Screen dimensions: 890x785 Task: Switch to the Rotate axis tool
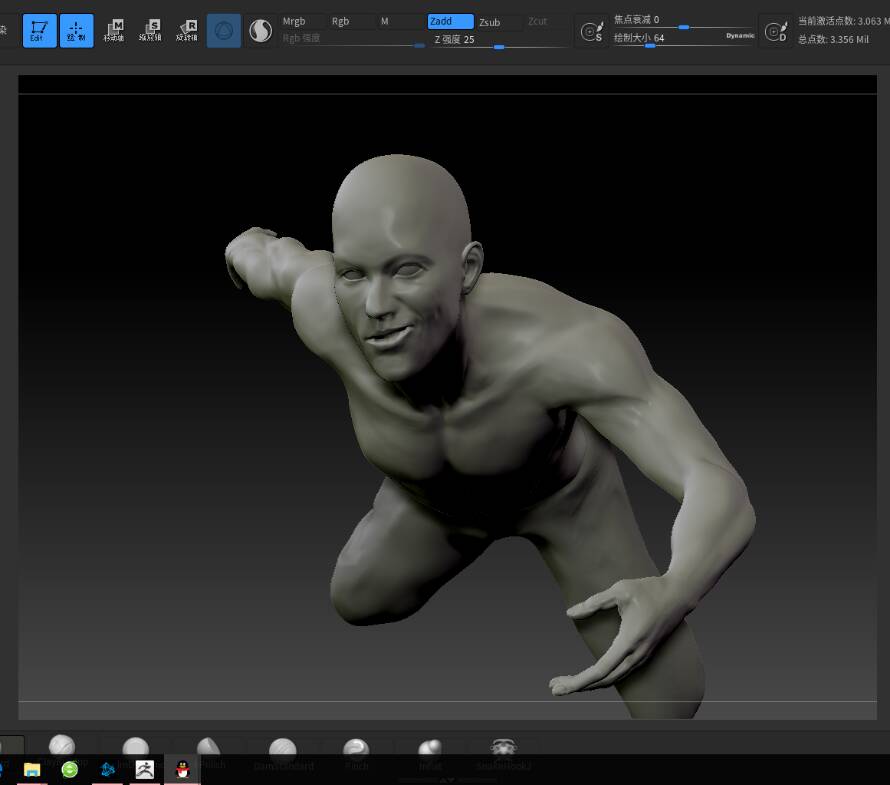point(186,30)
